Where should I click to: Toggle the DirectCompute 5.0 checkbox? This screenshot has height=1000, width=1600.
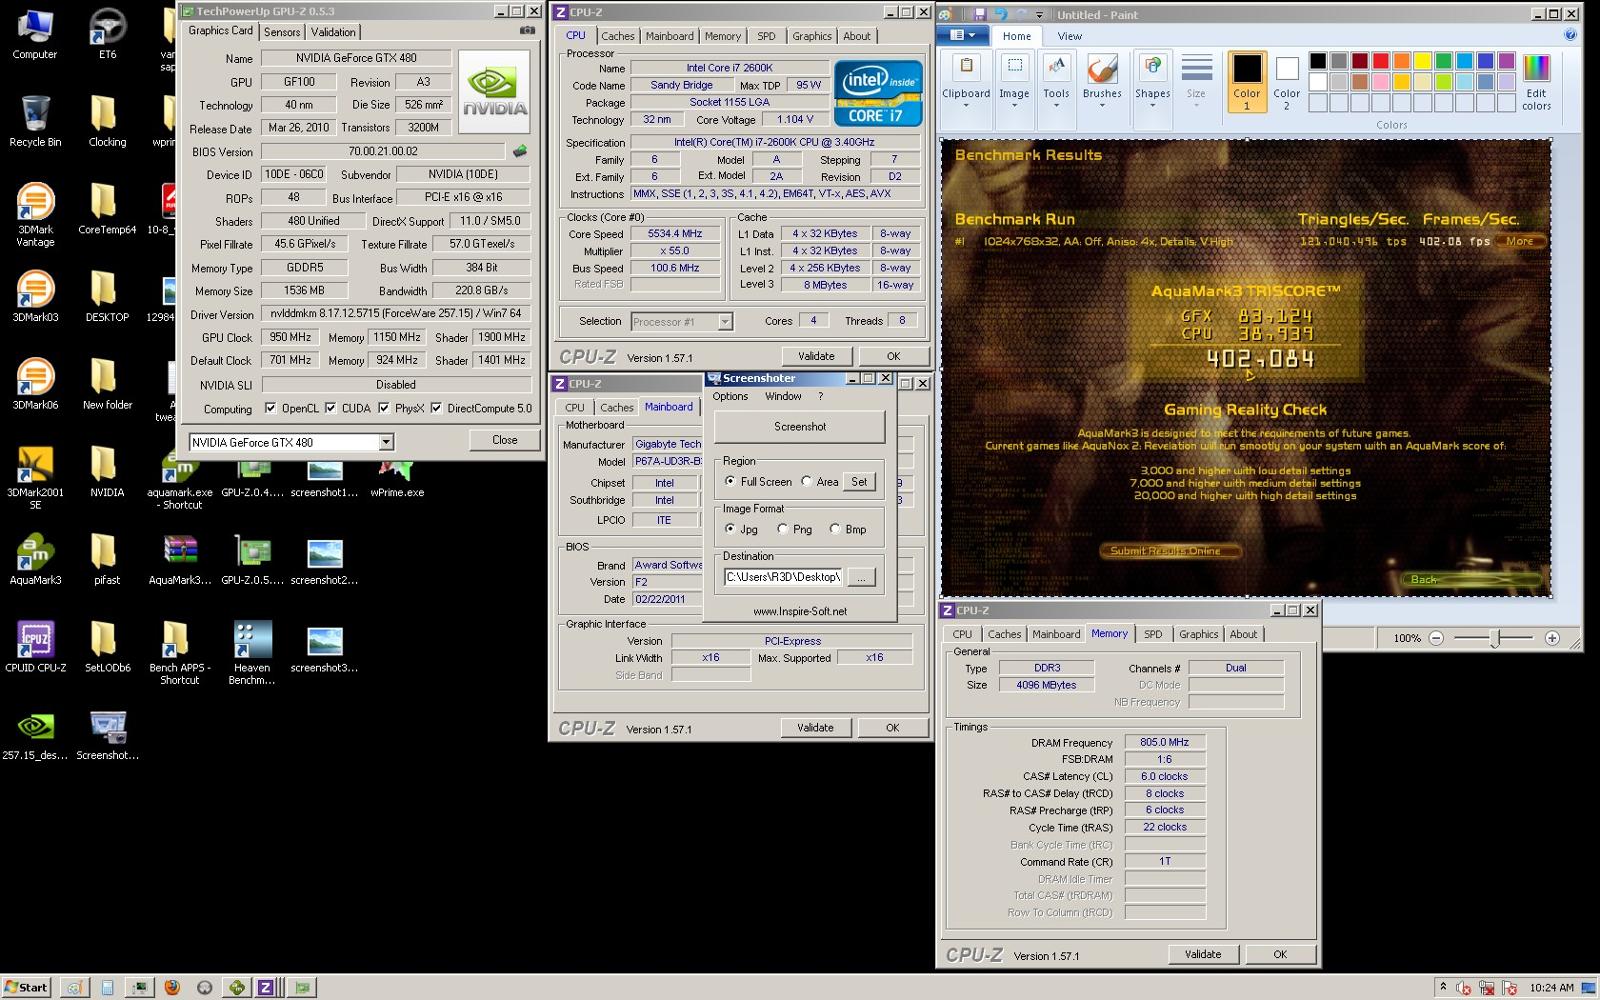tap(436, 408)
